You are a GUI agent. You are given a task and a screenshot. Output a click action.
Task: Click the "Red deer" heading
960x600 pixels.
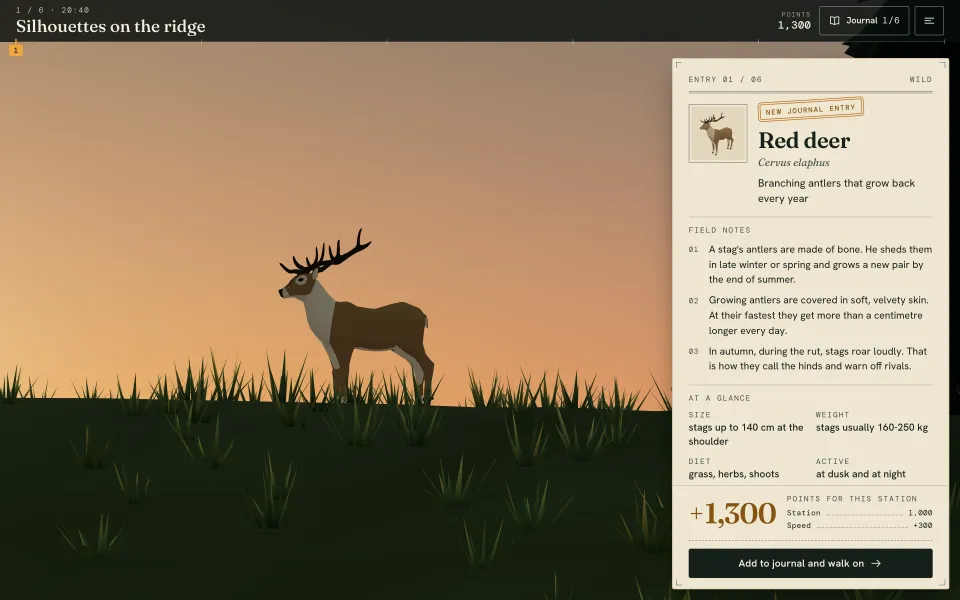coord(804,140)
